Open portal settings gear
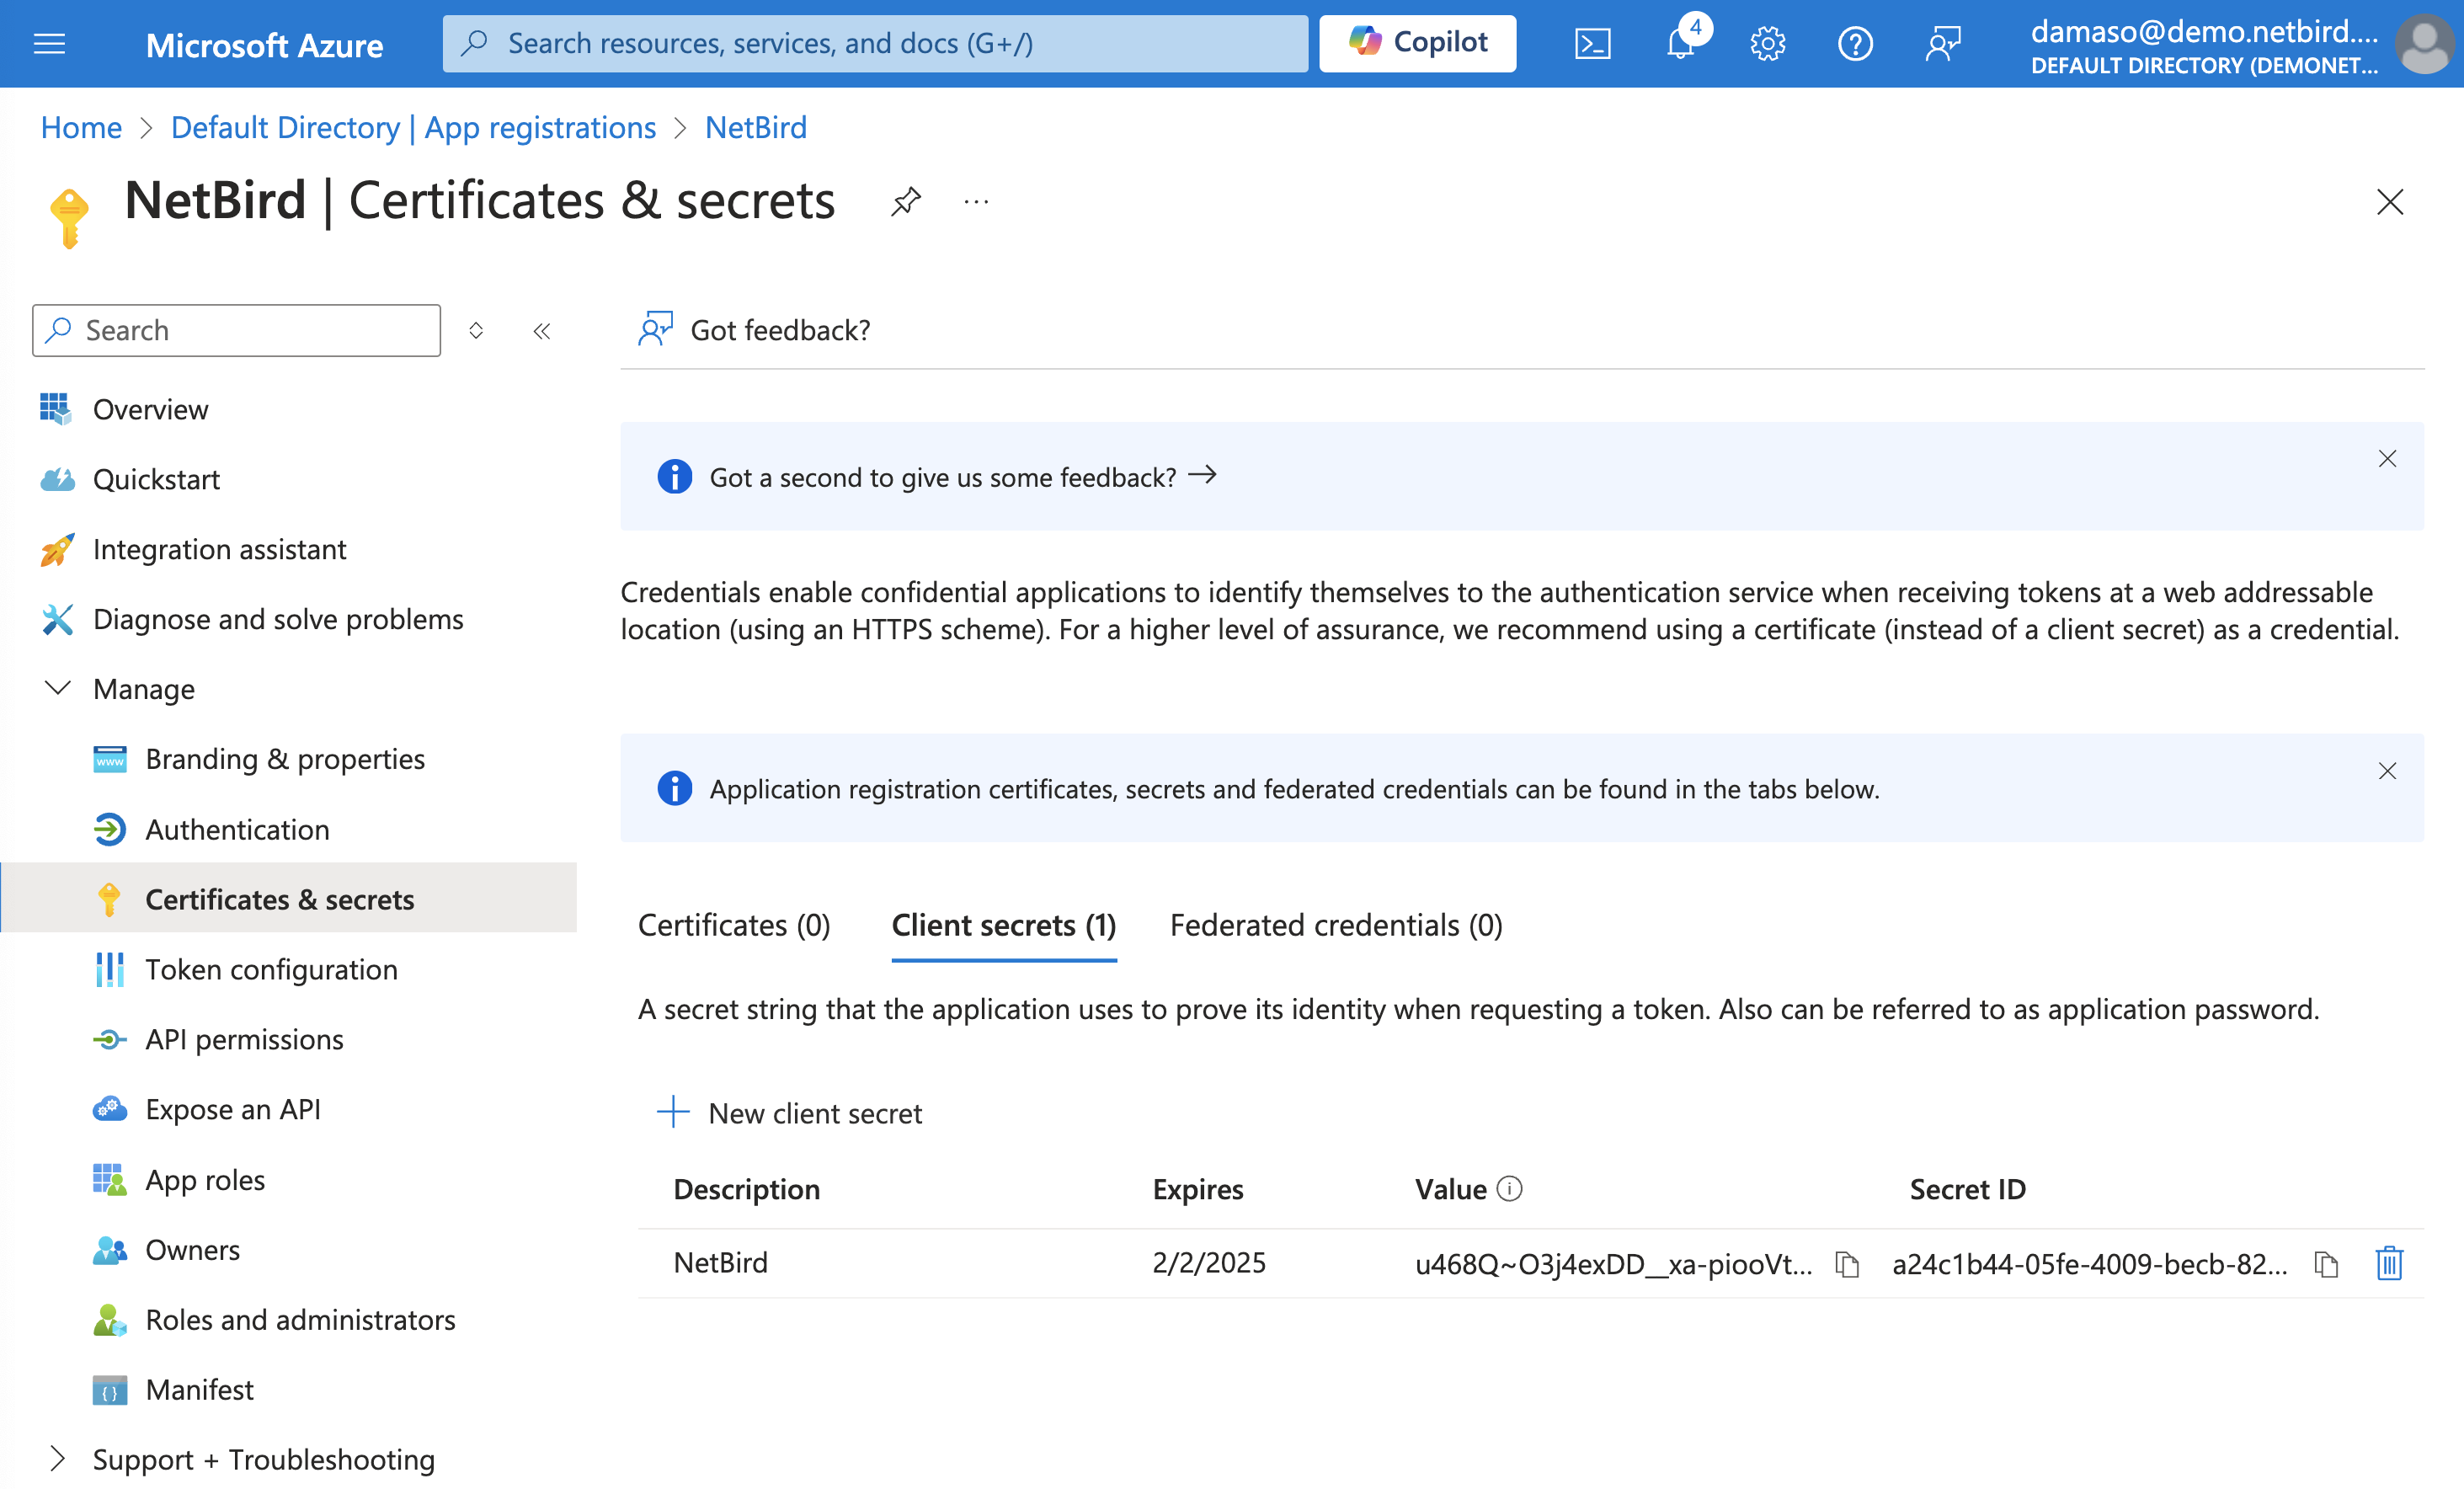This screenshot has height=1489, width=2464. tap(1768, 44)
